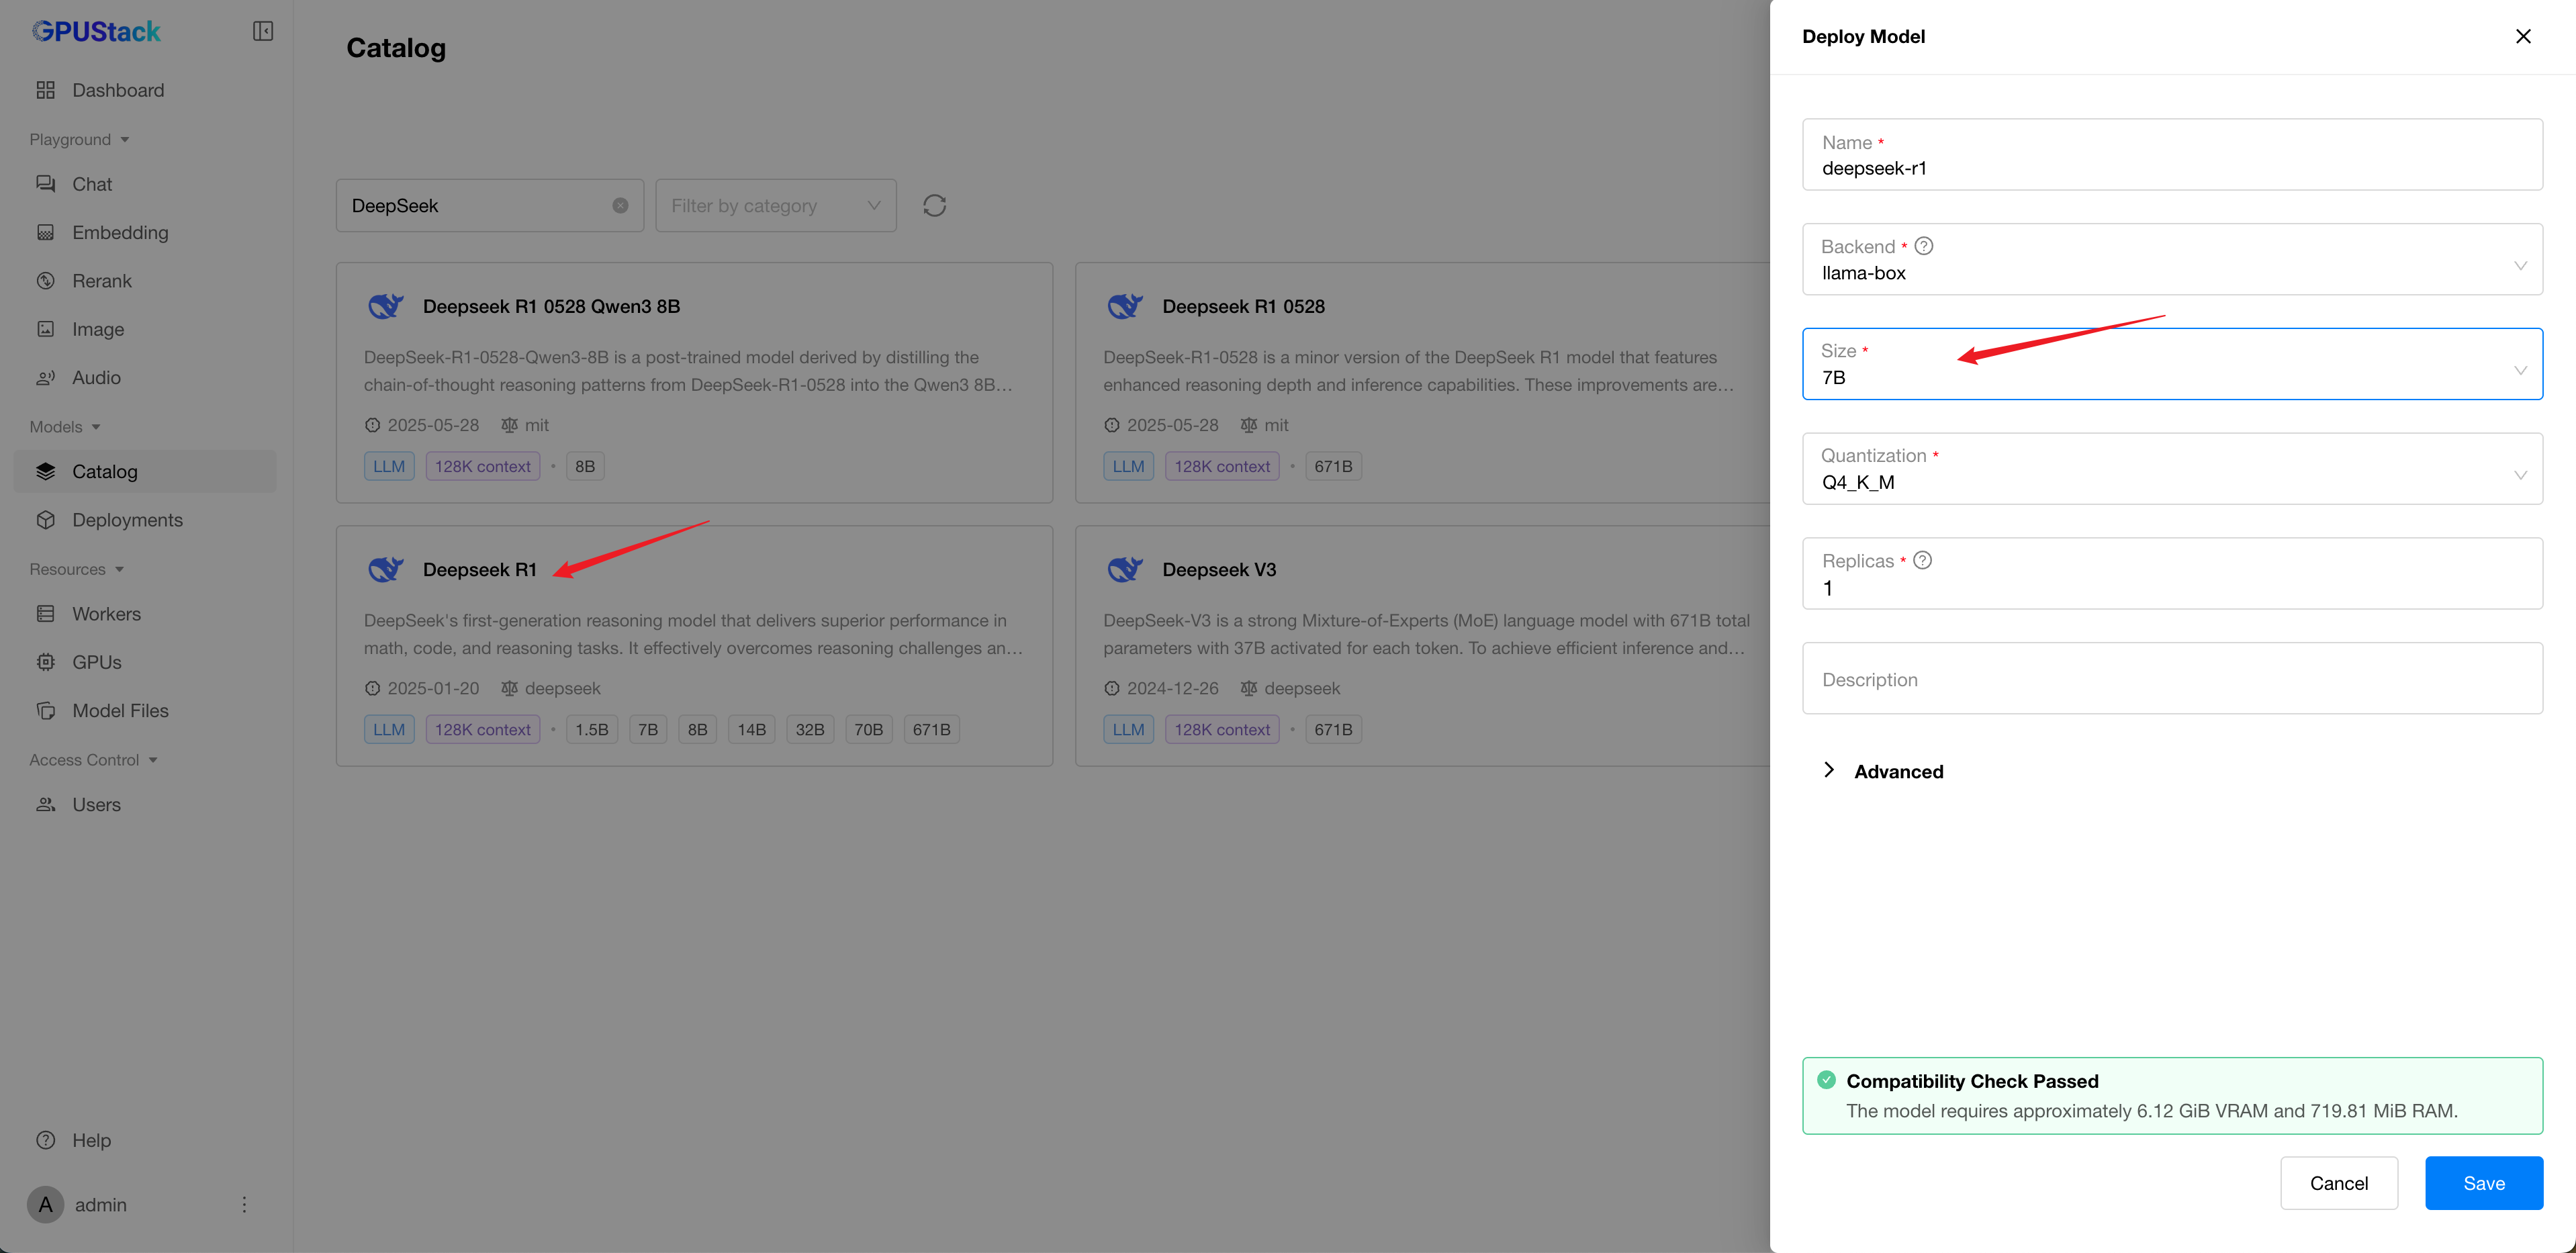Open the Model Files page
The image size is (2576, 1253).
click(x=120, y=711)
